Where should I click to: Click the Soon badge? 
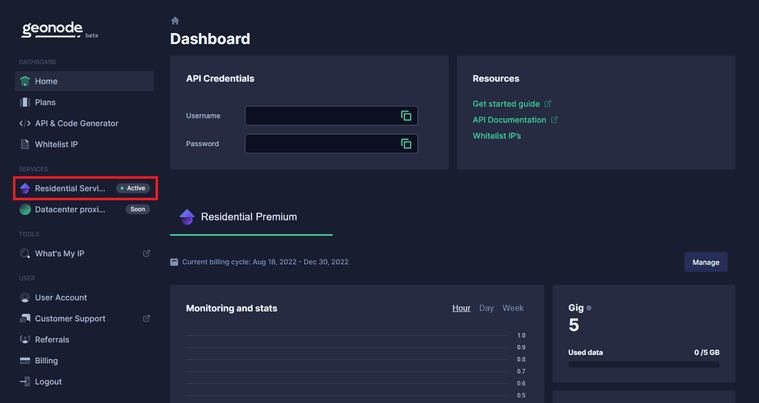point(138,209)
